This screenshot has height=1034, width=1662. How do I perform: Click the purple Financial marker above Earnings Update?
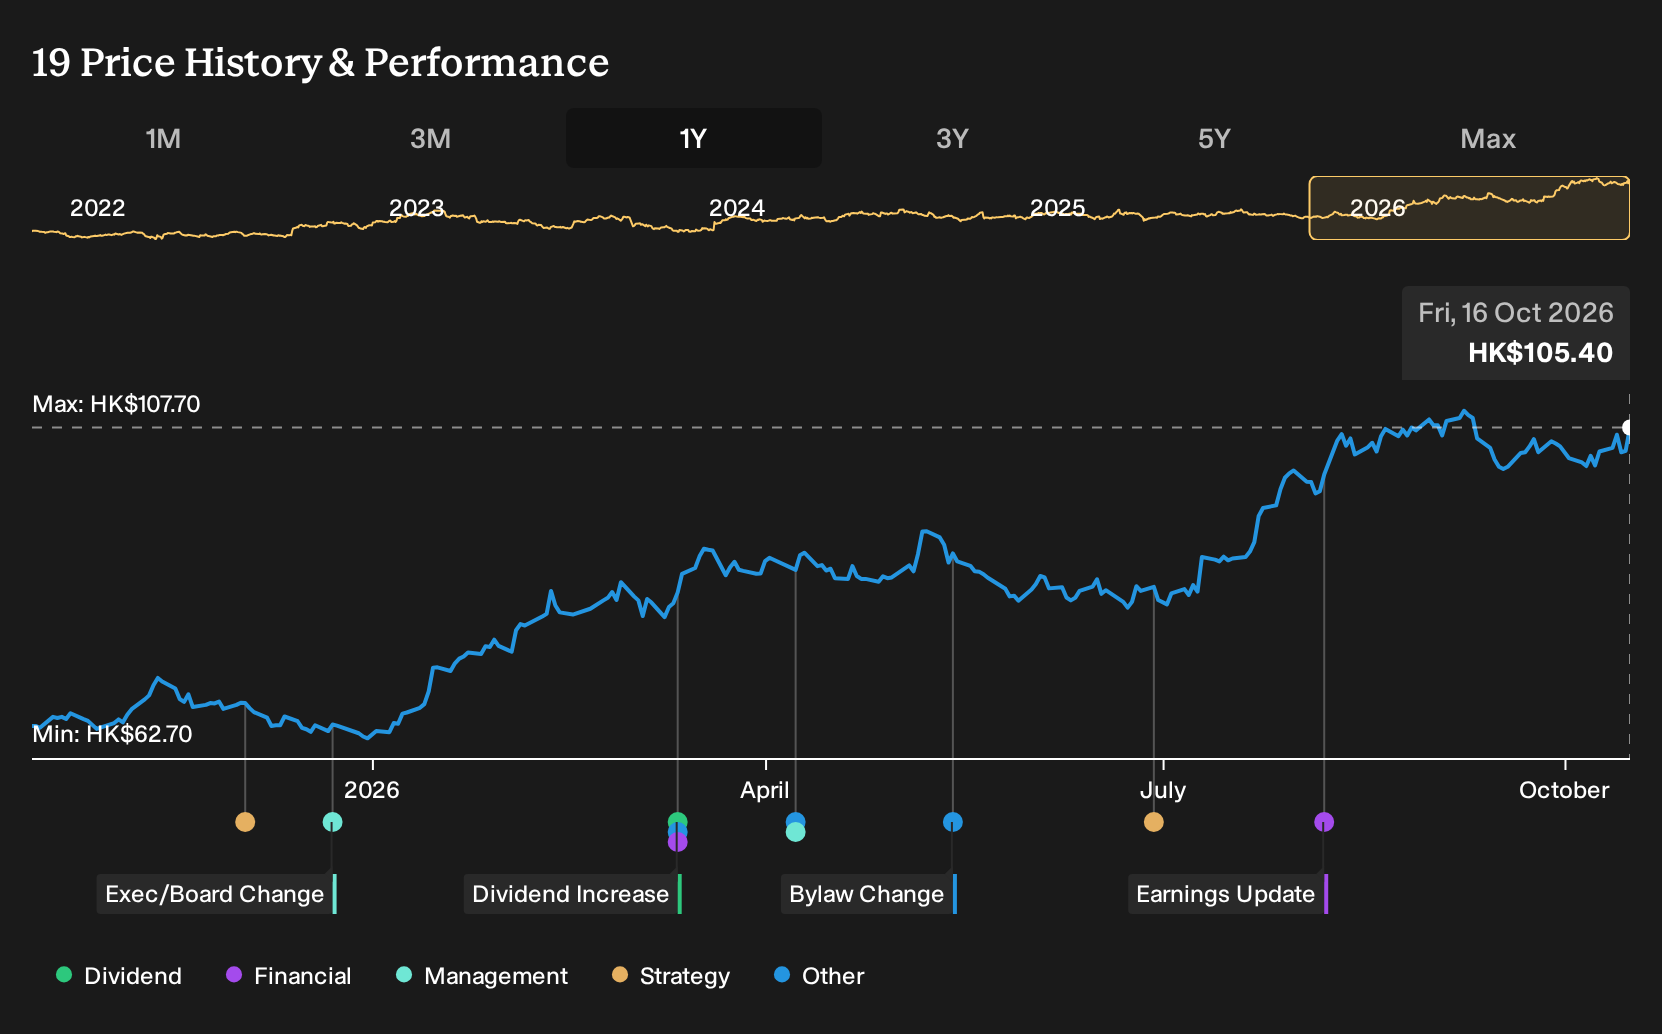click(x=1324, y=822)
